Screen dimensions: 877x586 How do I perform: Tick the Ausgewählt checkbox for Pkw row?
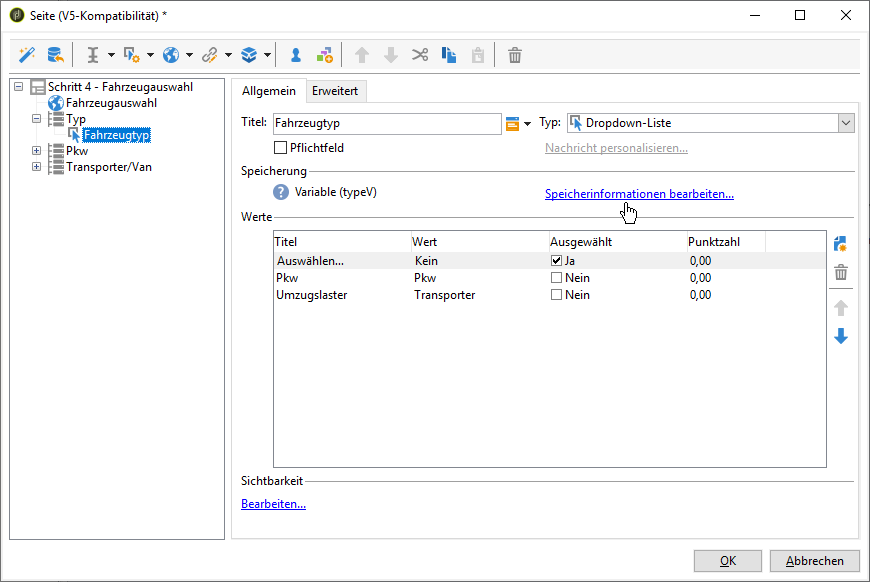pyautogui.click(x=557, y=278)
